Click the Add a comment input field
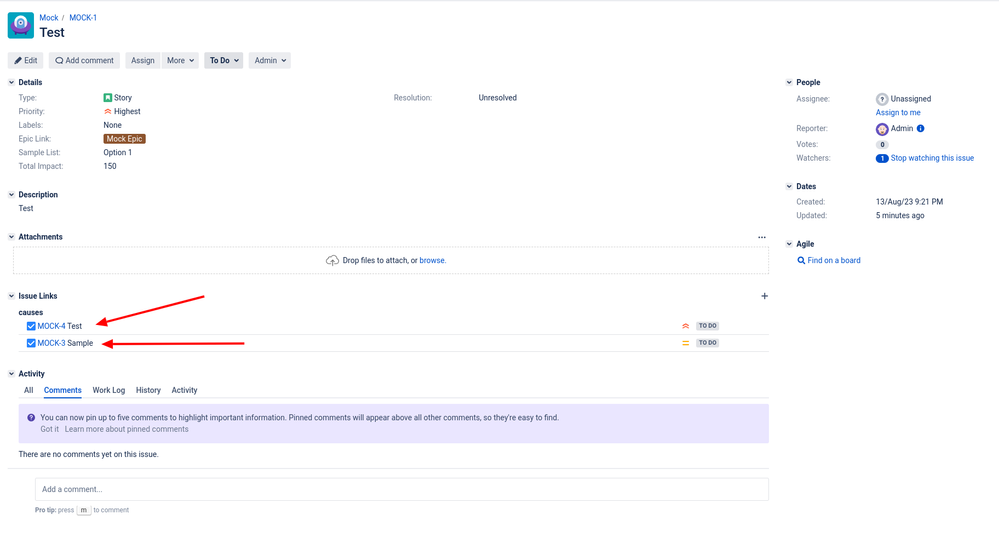The height and width of the screenshot is (541, 999). (401, 489)
